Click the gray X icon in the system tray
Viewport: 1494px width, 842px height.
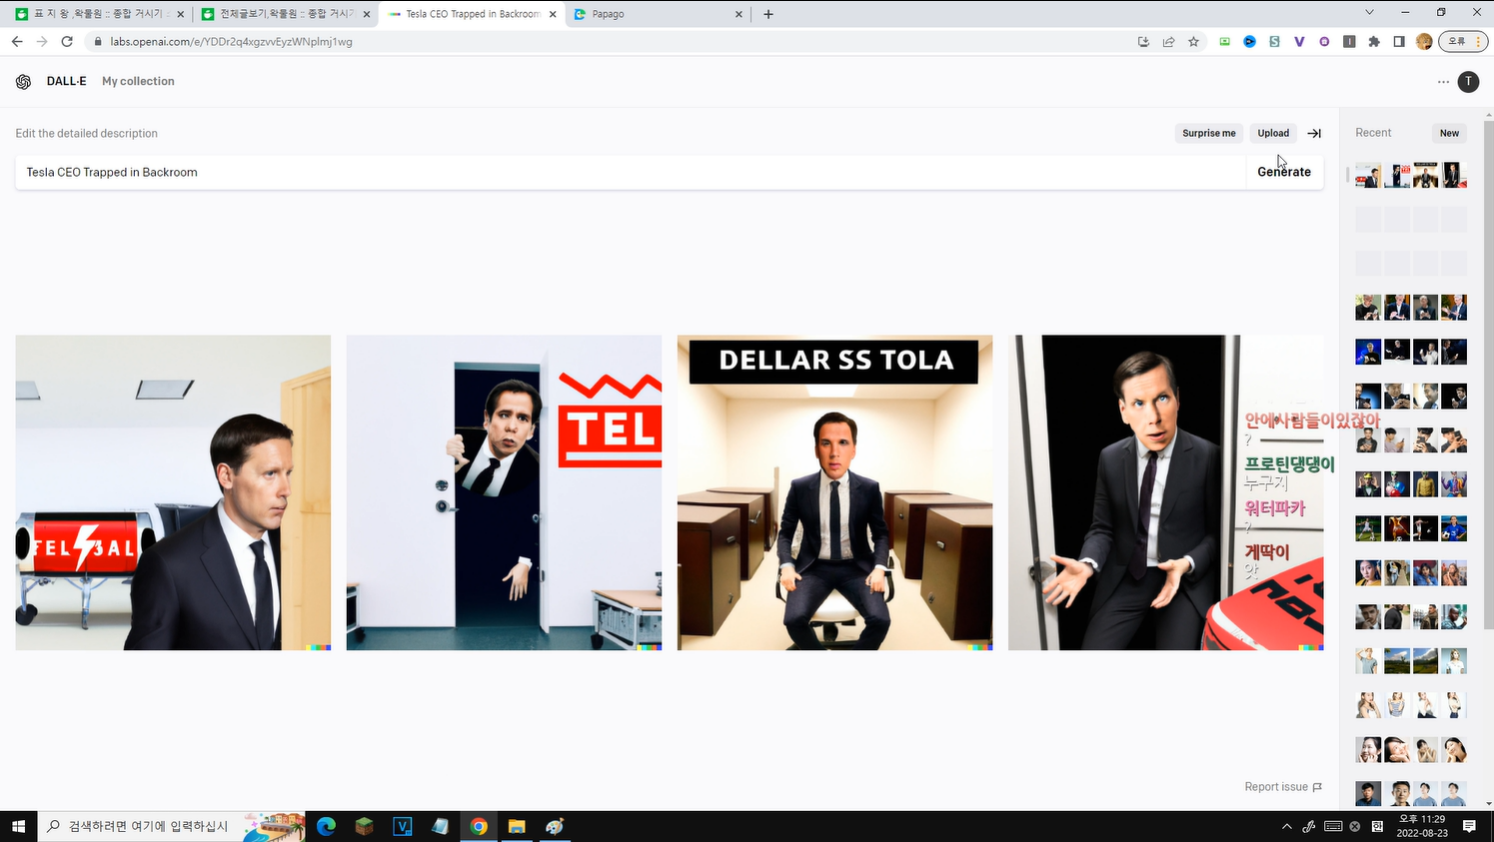tap(1355, 826)
